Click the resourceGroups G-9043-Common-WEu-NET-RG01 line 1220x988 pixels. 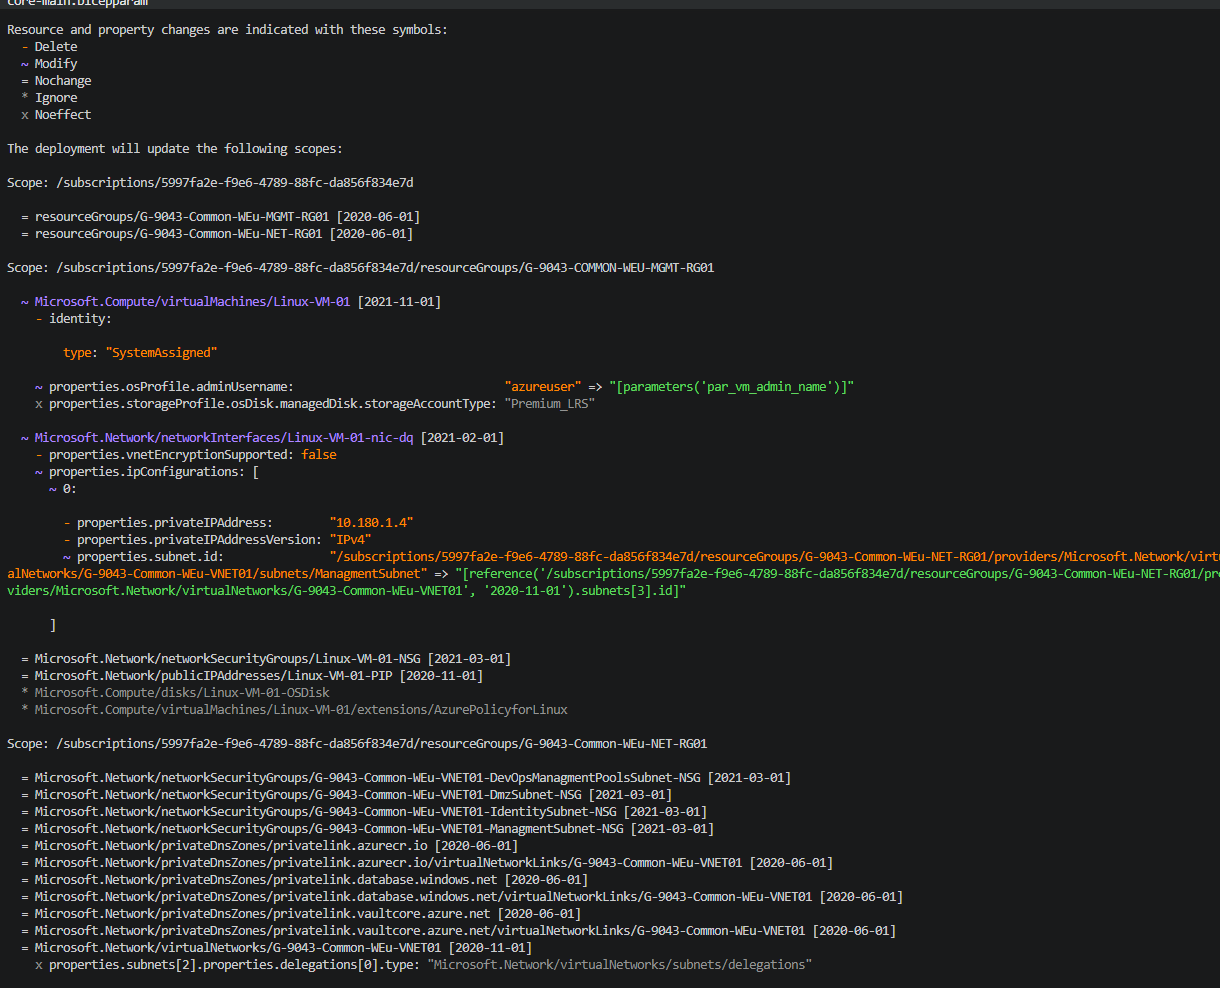(x=217, y=233)
